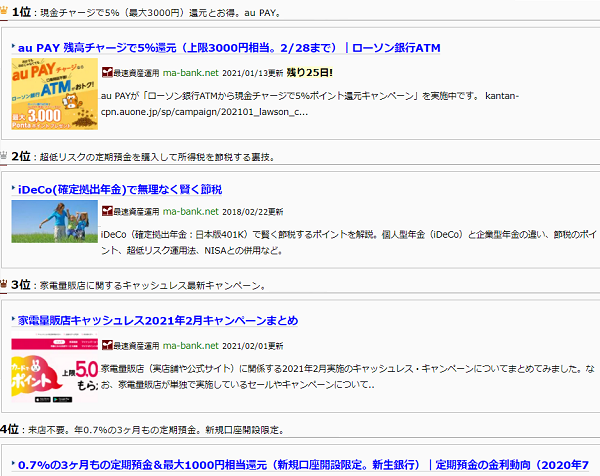This screenshot has height=476, width=600.
Task: Click the site favicon in the au PAY entry
Action: (107, 72)
